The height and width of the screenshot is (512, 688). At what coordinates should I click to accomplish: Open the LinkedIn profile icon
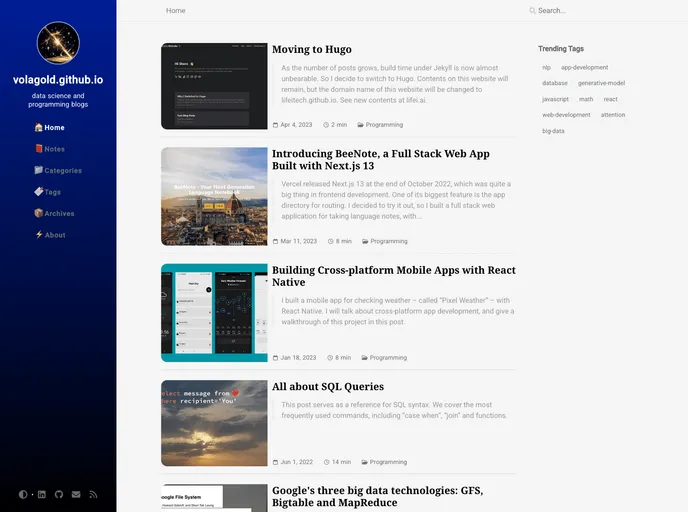41,494
